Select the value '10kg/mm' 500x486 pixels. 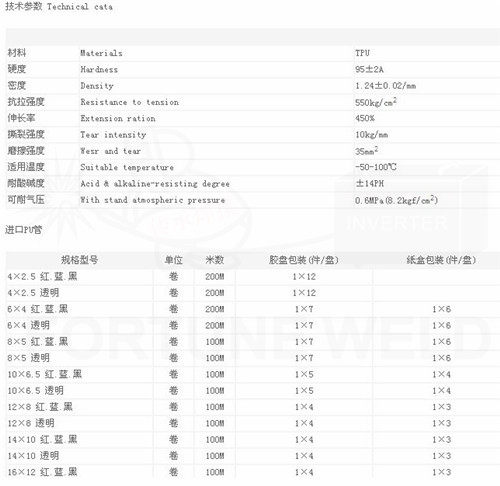(x=371, y=135)
